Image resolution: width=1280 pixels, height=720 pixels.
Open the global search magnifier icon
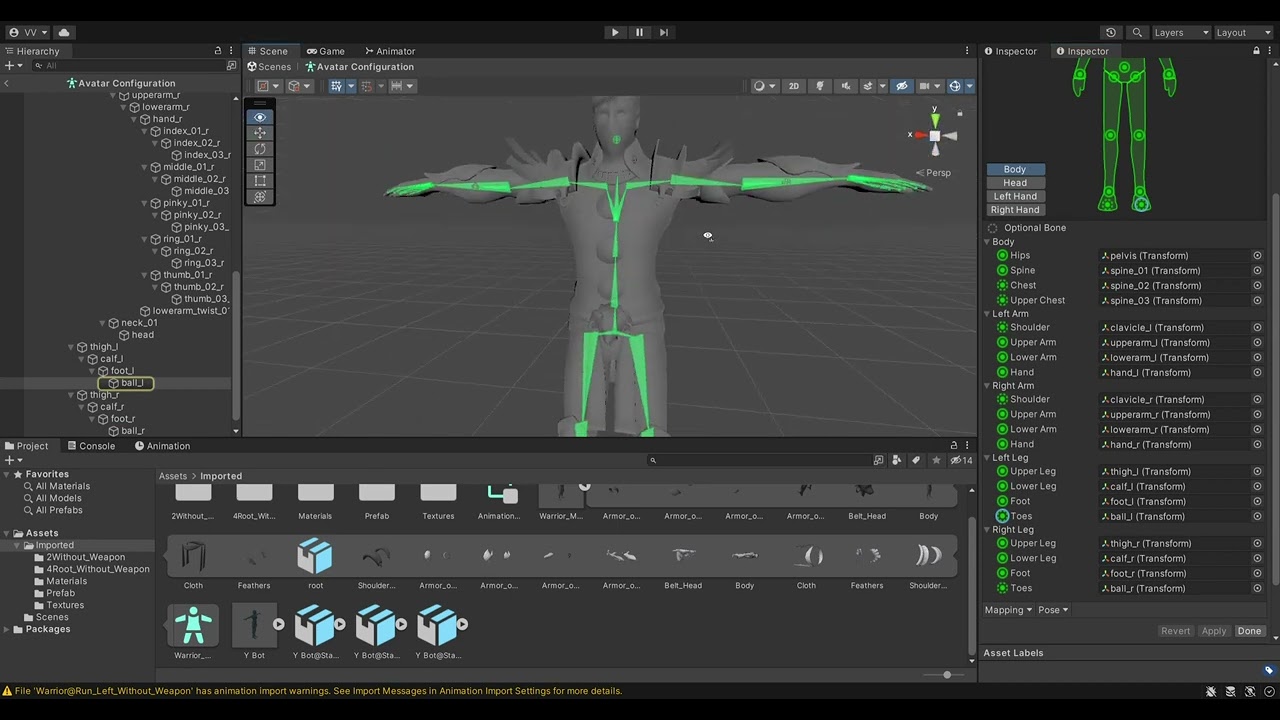click(1137, 33)
